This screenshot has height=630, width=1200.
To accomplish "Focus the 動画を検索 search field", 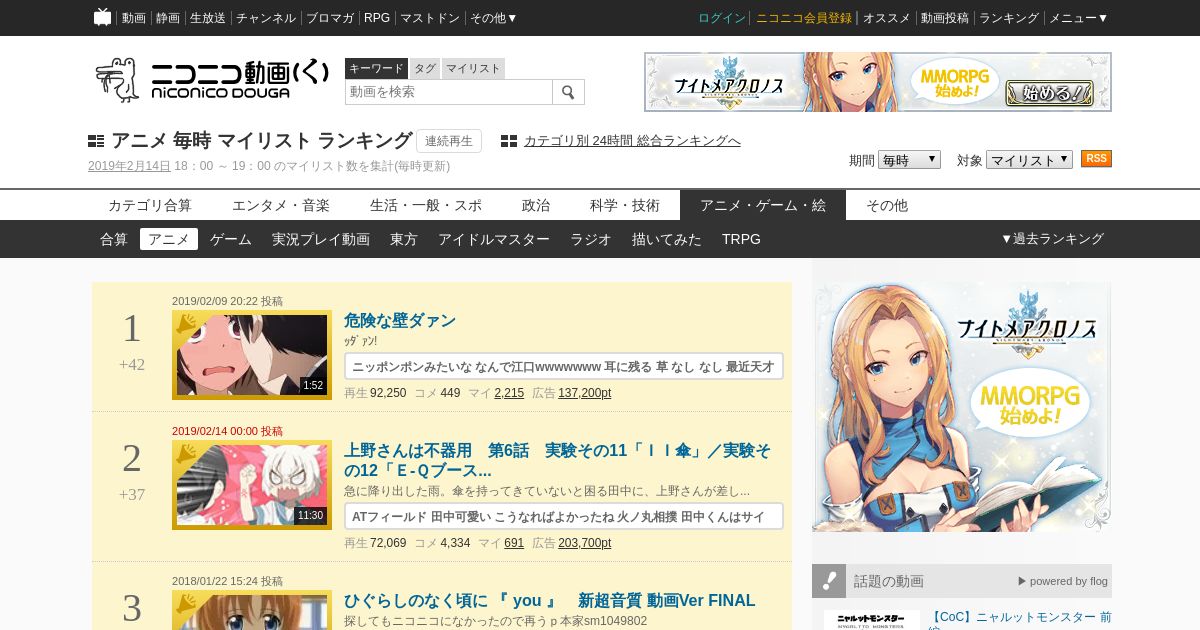I will pyautogui.click(x=449, y=92).
